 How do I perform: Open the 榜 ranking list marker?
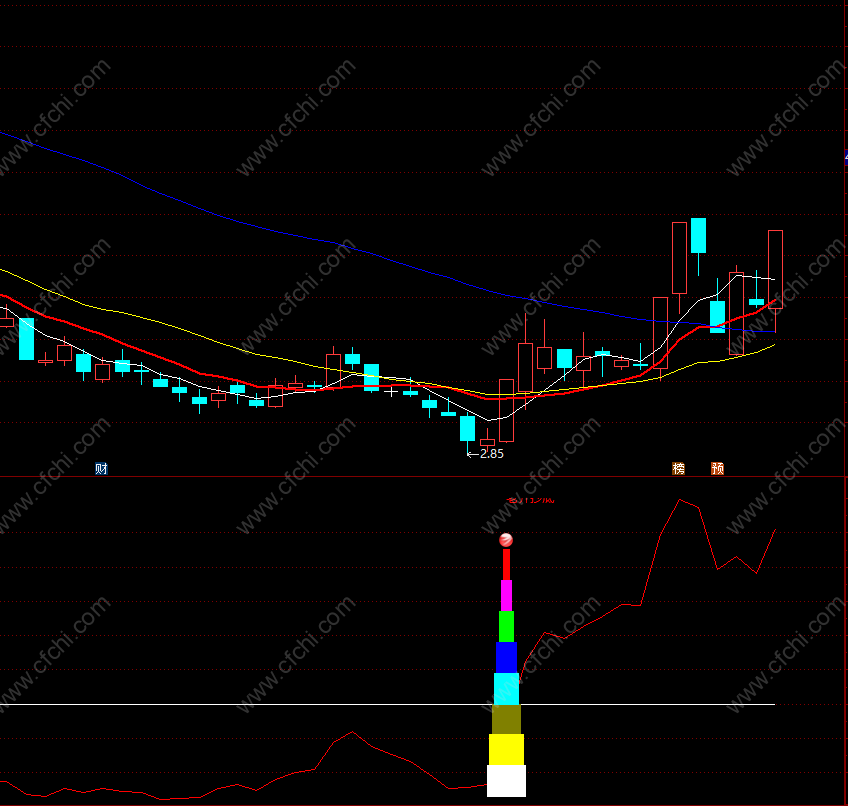coord(678,468)
